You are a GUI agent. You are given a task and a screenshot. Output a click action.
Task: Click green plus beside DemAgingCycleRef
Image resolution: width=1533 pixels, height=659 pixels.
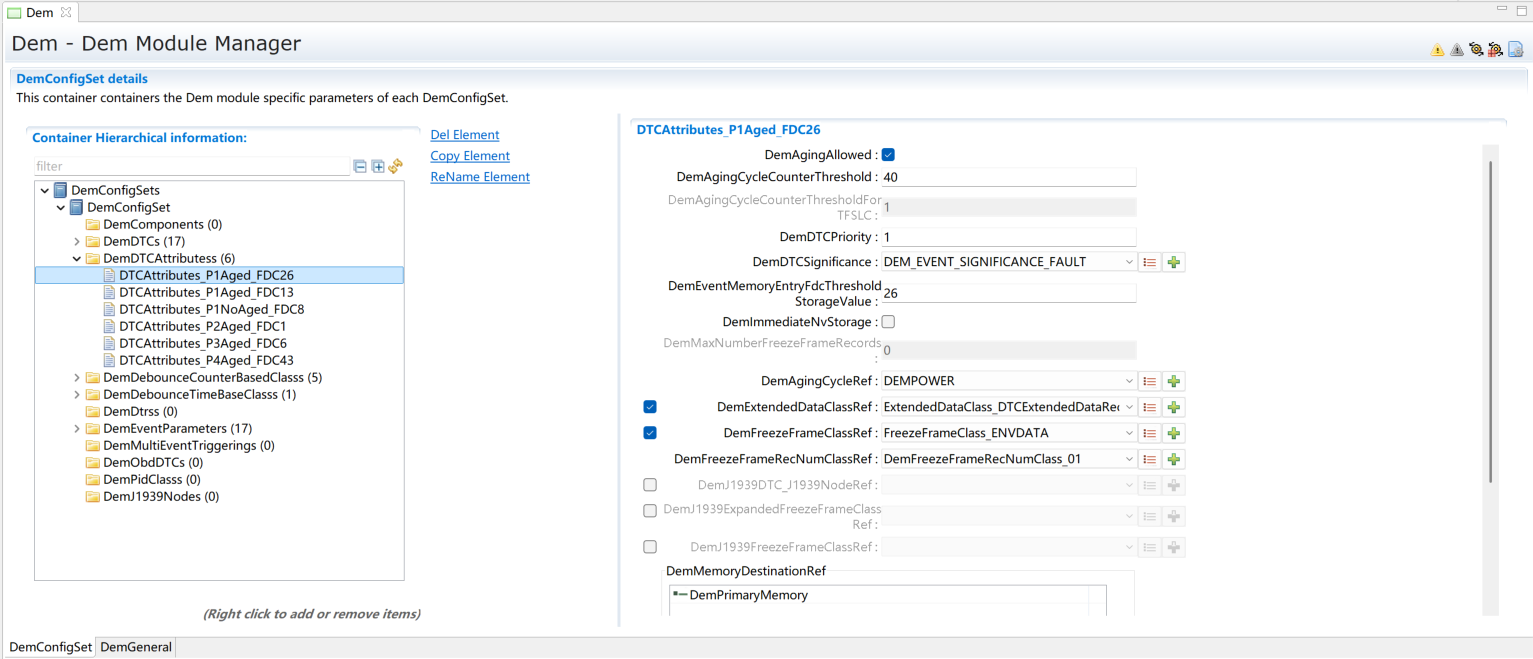tap(1174, 381)
